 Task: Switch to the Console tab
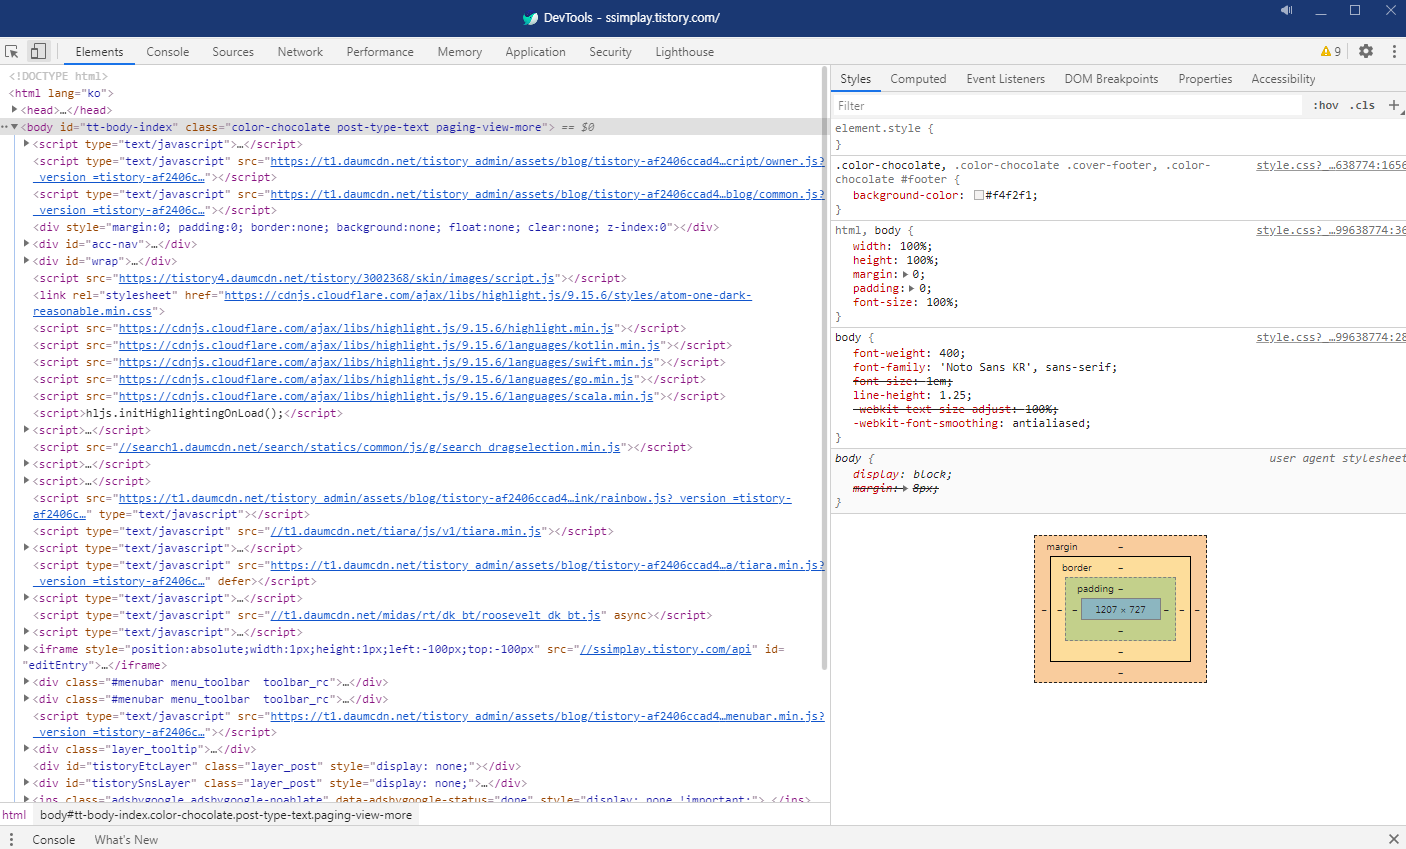(167, 52)
